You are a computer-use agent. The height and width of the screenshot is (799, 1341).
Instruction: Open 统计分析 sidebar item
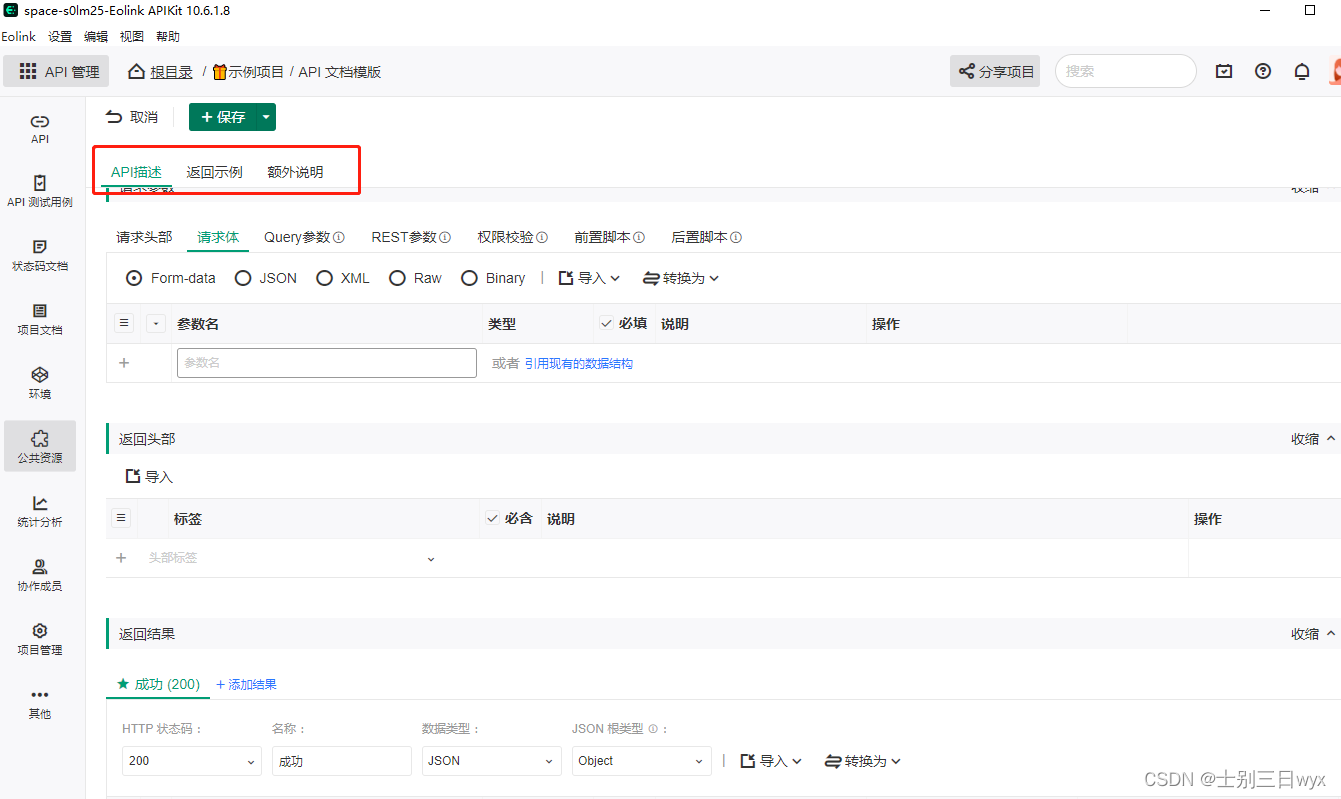tap(40, 511)
